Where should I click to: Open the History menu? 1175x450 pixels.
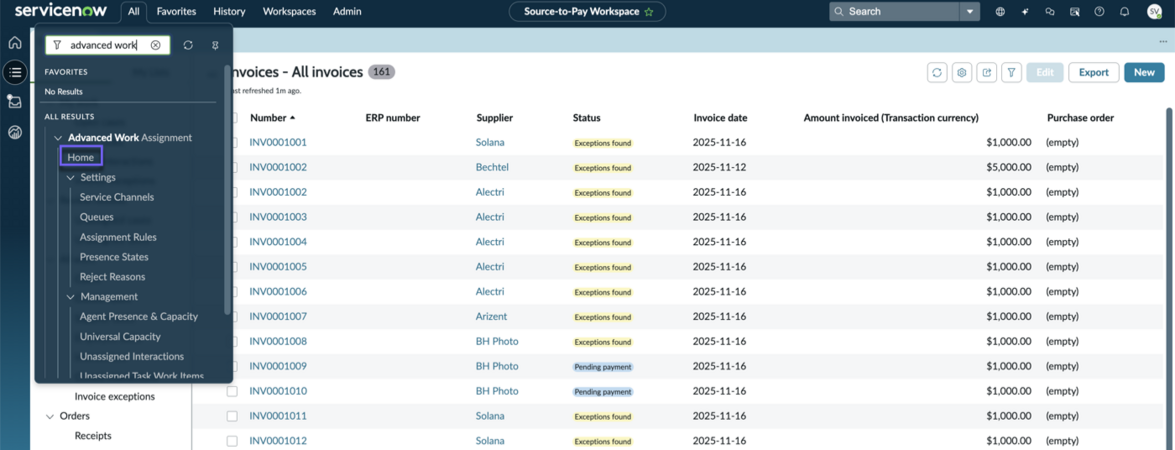tap(229, 12)
